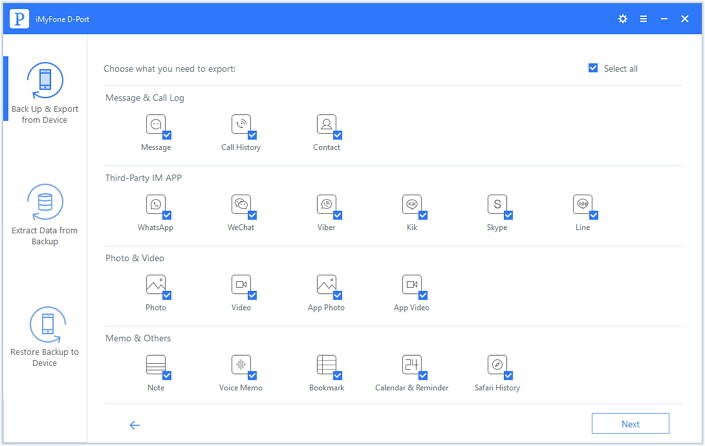Click the Contact icon
Image resolution: width=705 pixels, height=446 pixels.
326,124
